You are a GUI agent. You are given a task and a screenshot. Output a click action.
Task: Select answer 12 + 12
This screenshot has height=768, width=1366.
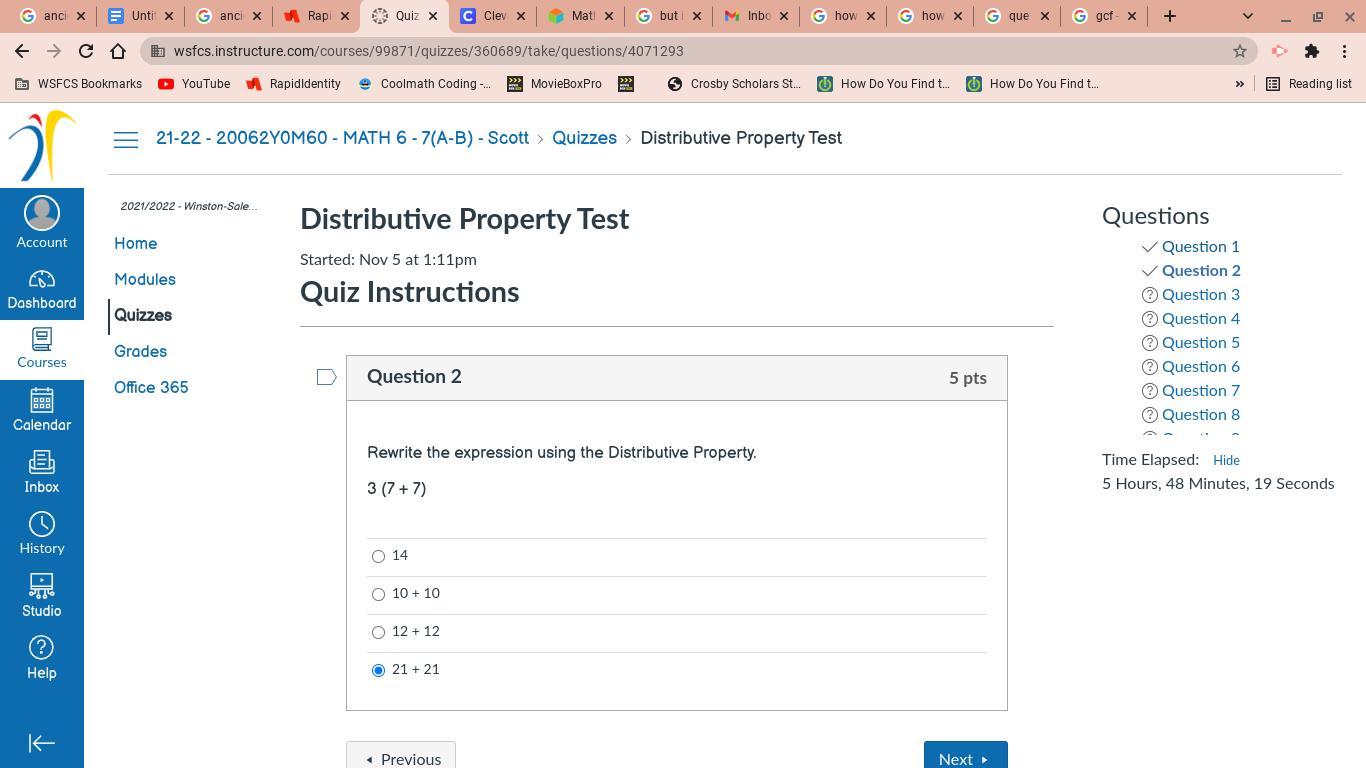tap(378, 633)
